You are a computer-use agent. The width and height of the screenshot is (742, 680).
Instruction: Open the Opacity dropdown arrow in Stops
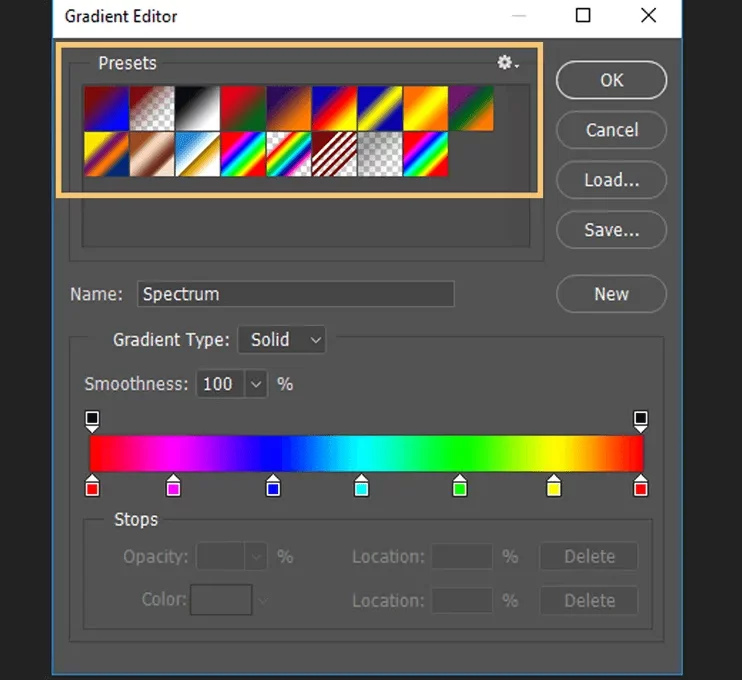point(256,556)
